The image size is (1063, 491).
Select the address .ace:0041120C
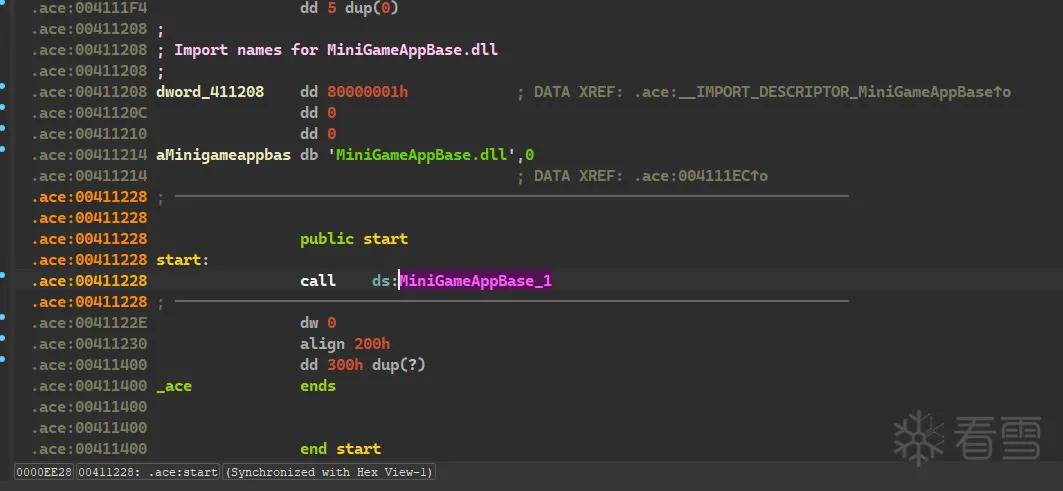[89, 113]
